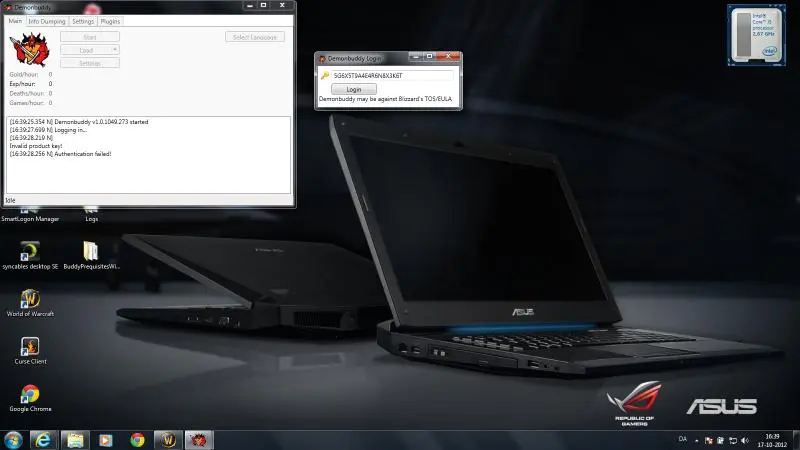Open the Info Dumping tab
Viewport: 800px width, 450px height.
[x=46, y=21]
